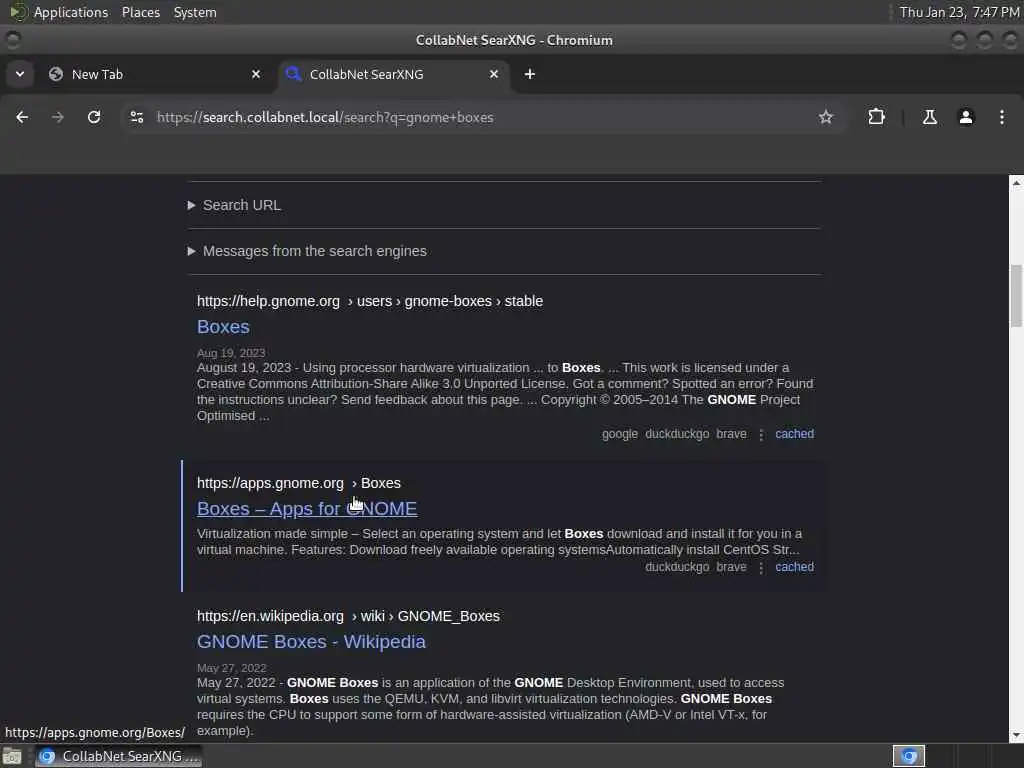Click the date and time clock
Screen dimensions: 1024x768
pyautogui.click(x=959, y=12)
